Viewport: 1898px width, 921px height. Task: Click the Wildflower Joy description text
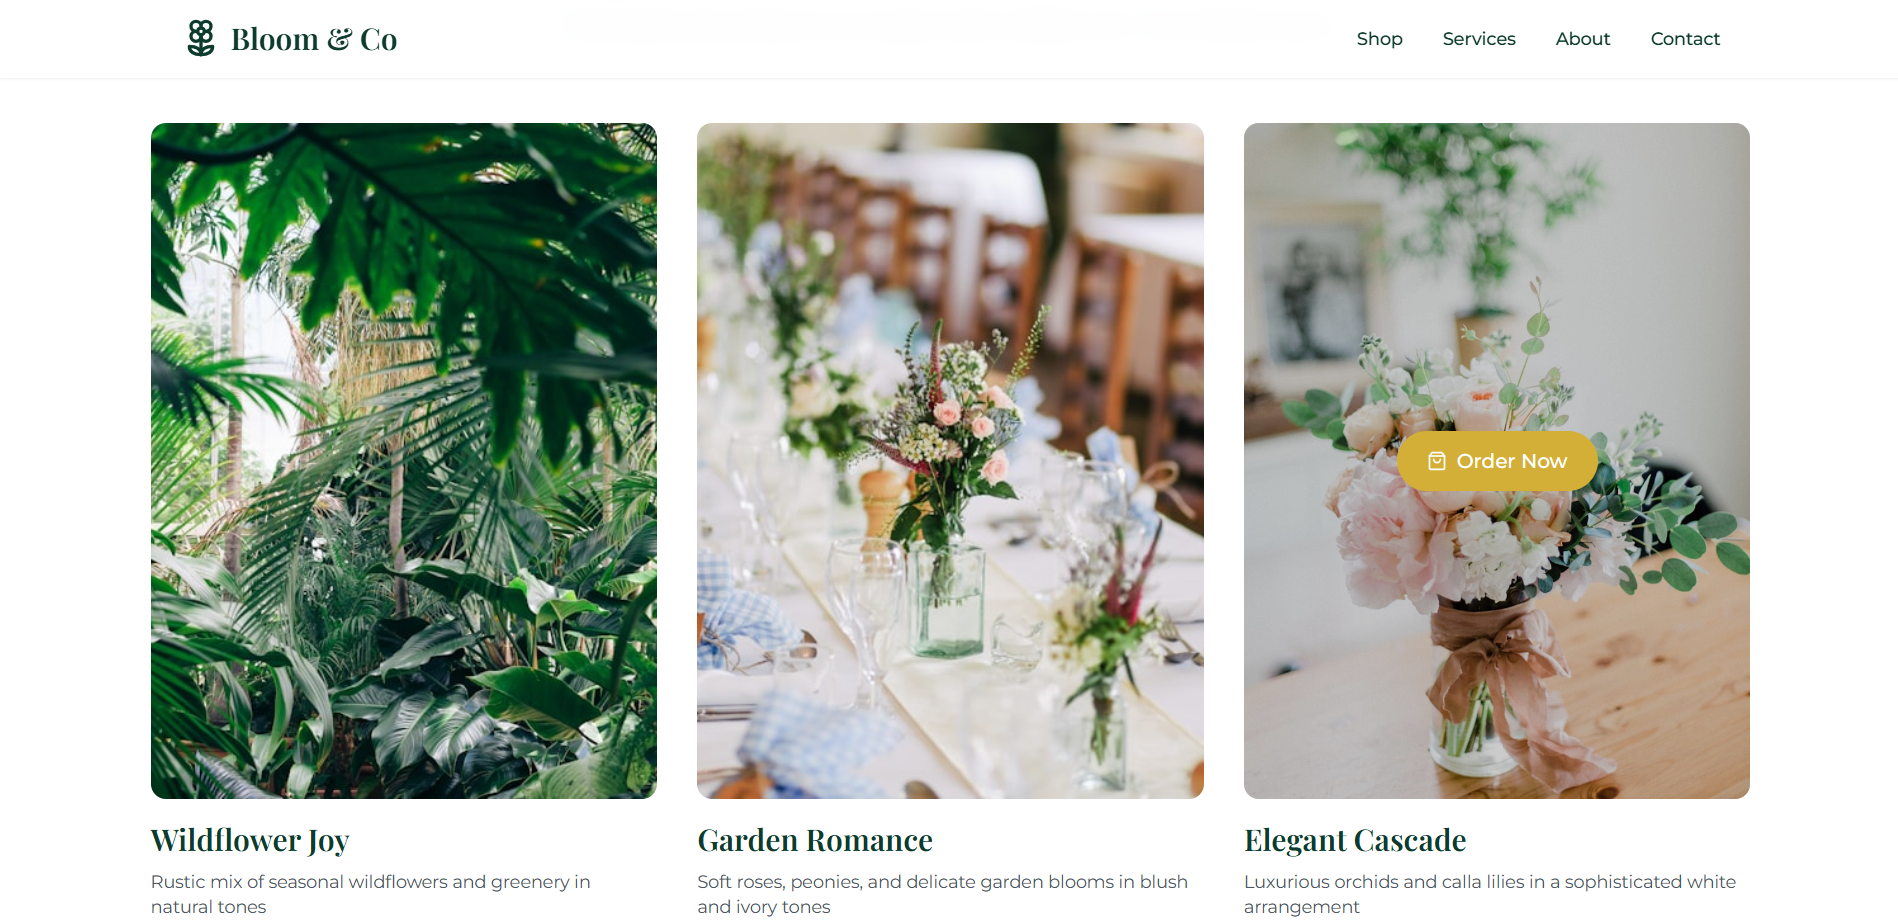(371, 894)
